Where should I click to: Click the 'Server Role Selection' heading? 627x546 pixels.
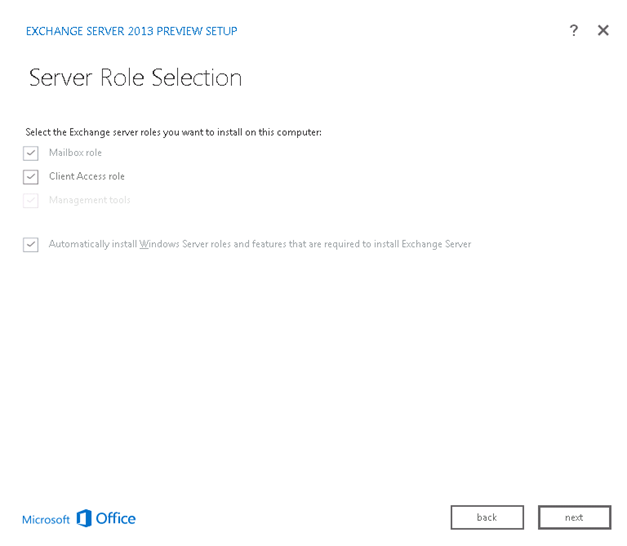[135, 78]
